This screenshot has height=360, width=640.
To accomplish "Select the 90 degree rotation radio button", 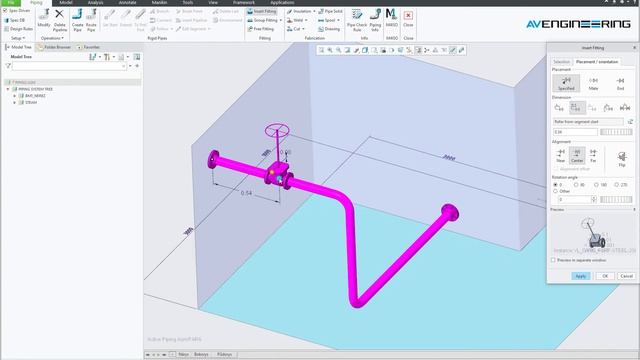I will pyautogui.click(x=576, y=185).
